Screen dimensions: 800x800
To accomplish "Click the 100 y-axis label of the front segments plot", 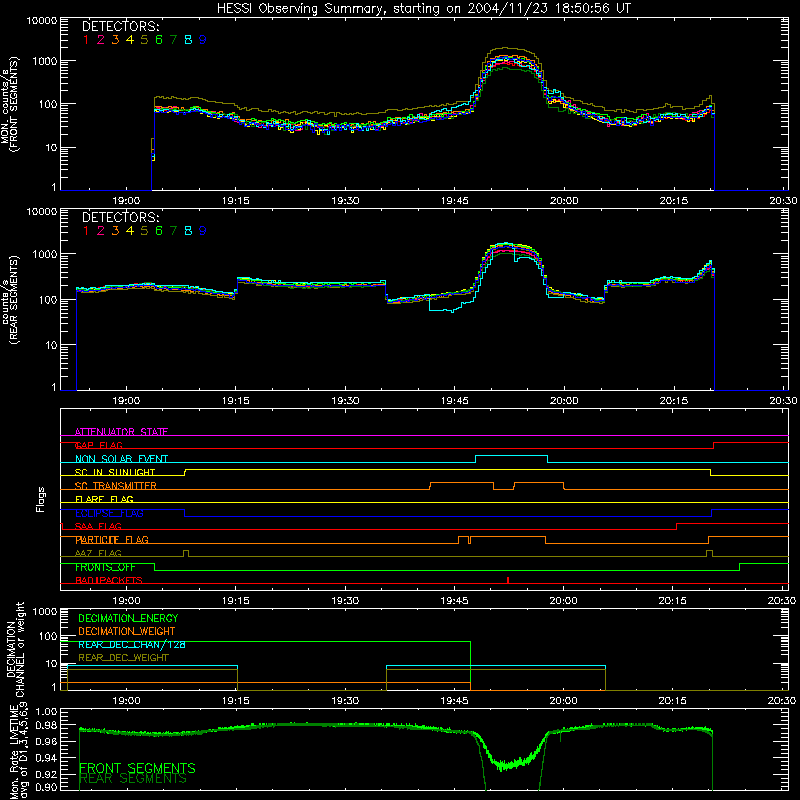I will point(48,105).
